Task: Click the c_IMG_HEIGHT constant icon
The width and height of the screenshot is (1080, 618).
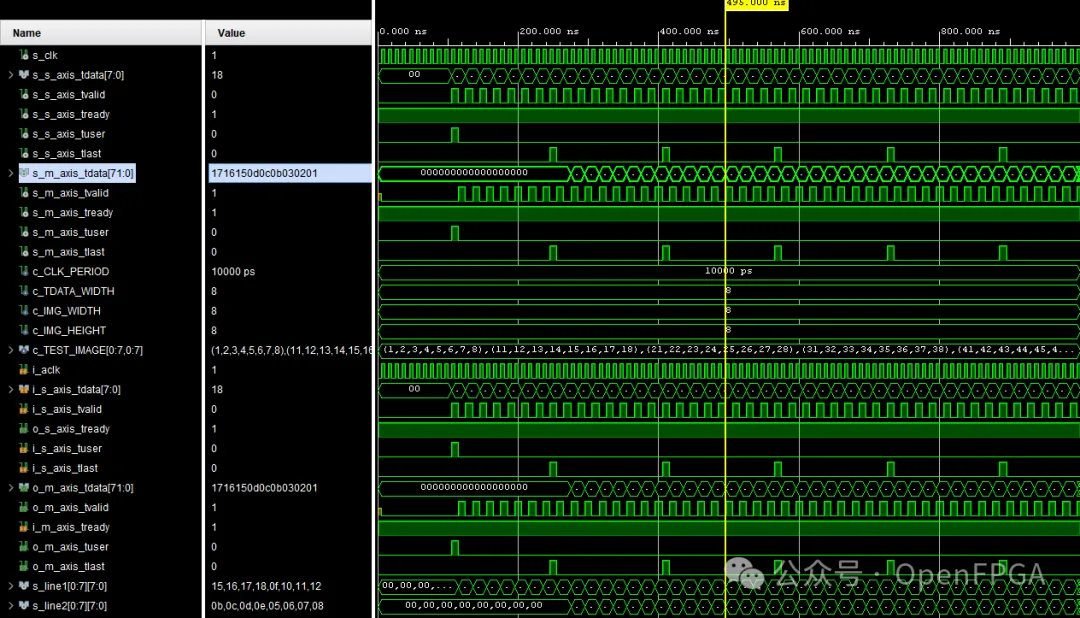Action: [24, 330]
